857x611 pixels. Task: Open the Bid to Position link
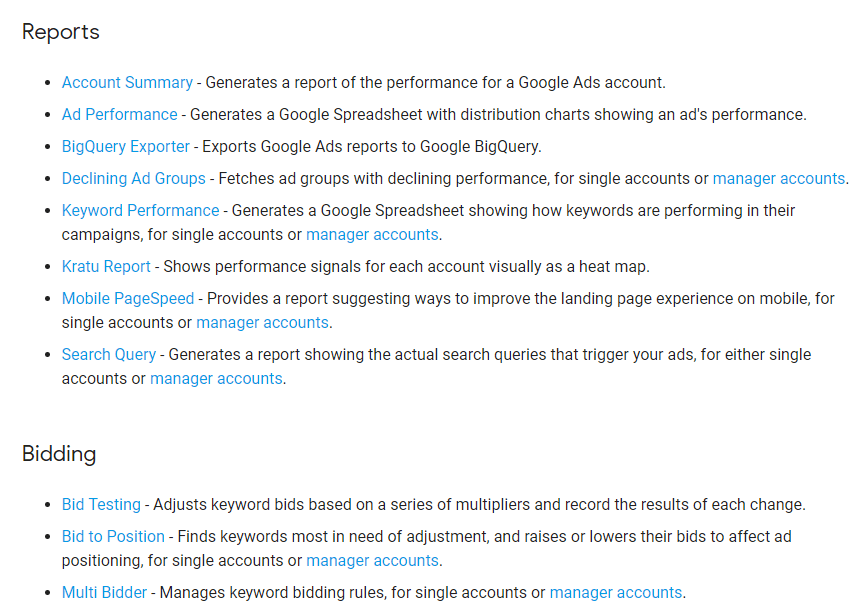pos(113,537)
